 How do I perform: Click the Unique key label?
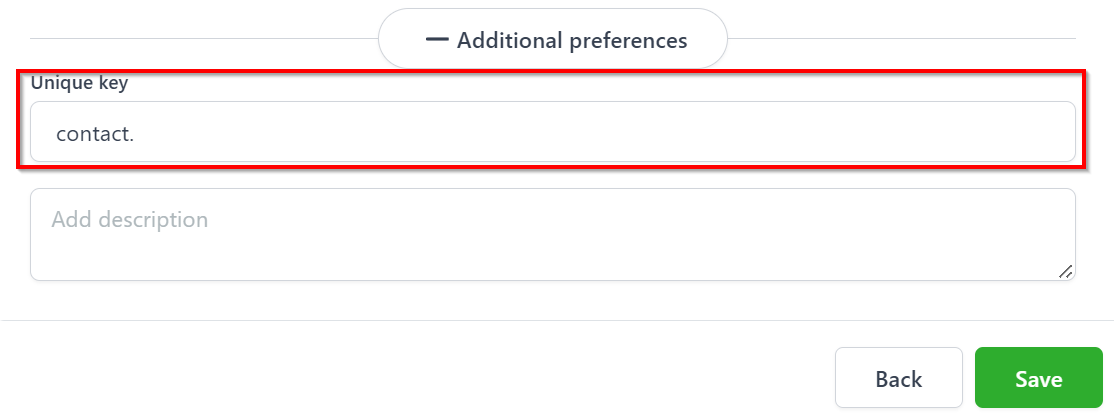coord(79,83)
